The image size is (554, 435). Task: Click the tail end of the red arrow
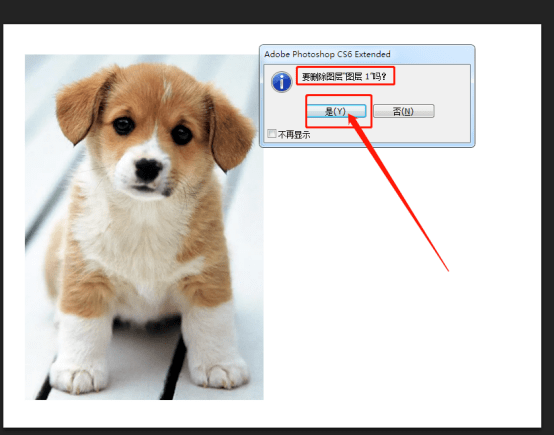[448, 271]
